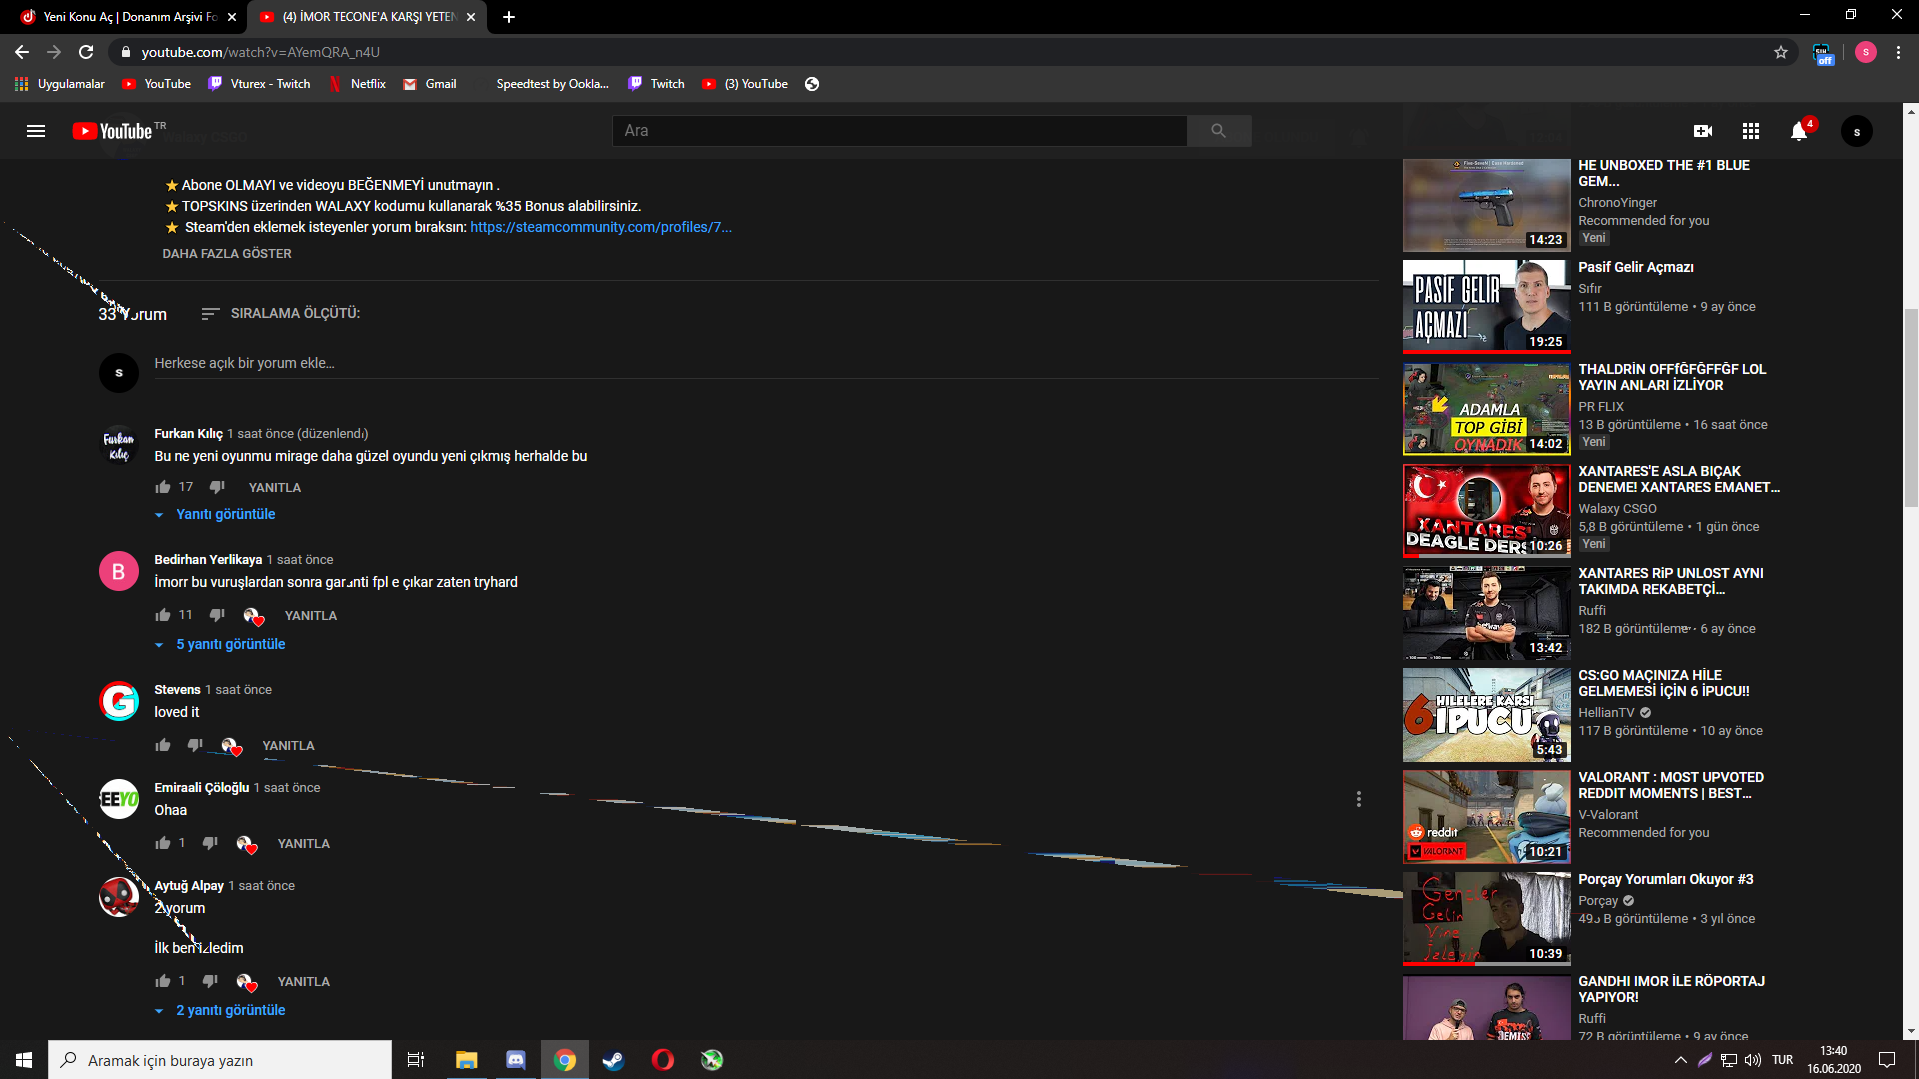1919x1079 pixels.
Task: Open a new browser tab
Action: [509, 17]
